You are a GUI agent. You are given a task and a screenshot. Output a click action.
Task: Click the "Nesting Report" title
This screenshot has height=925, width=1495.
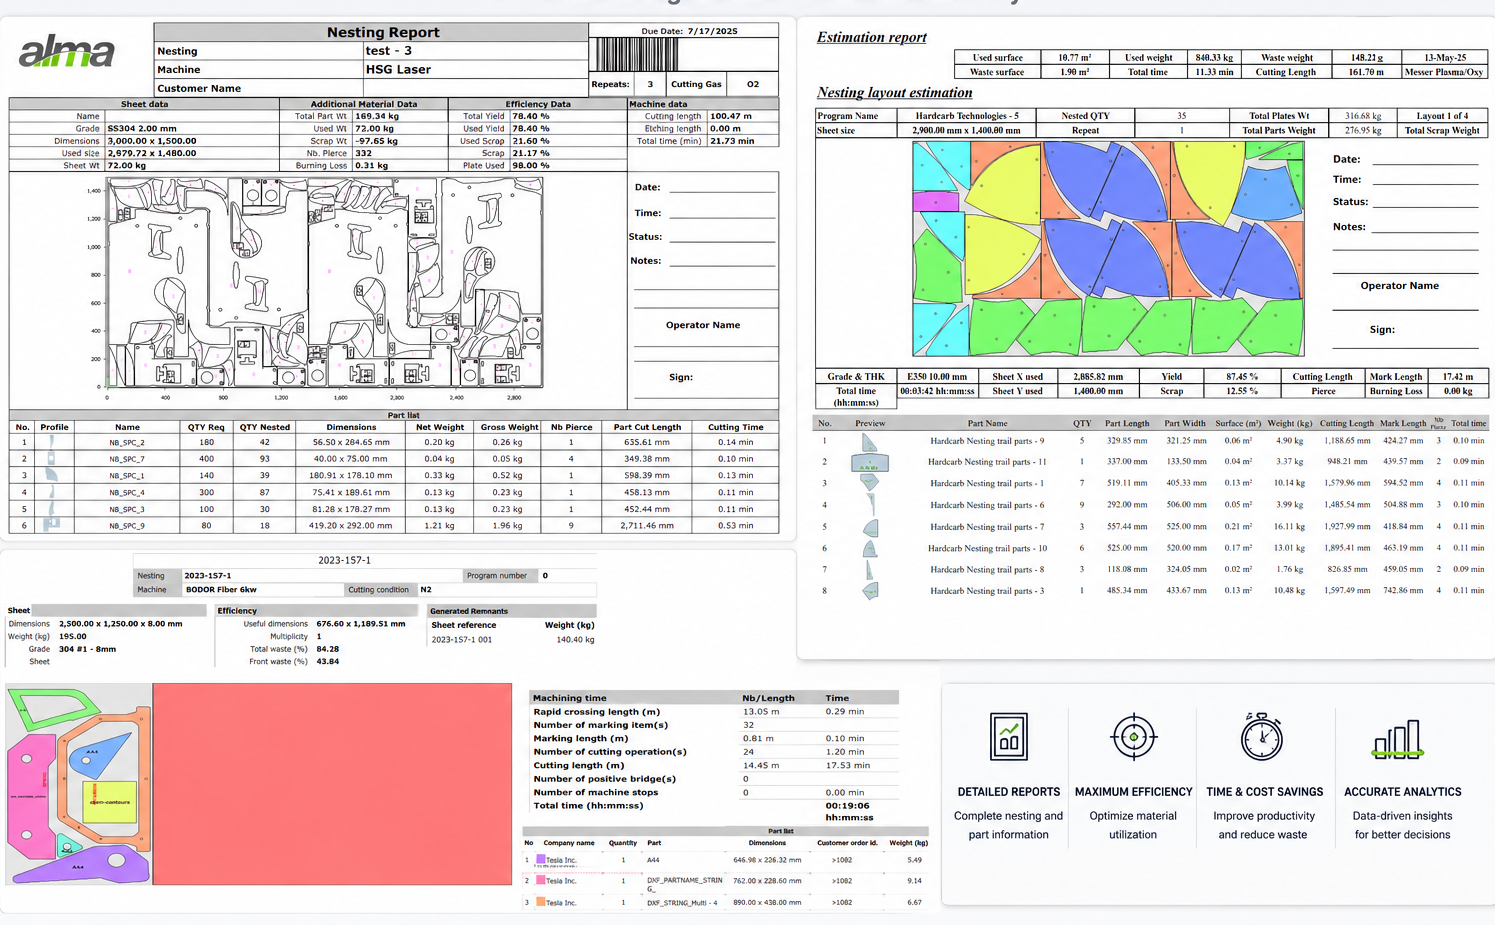(383, 32)
